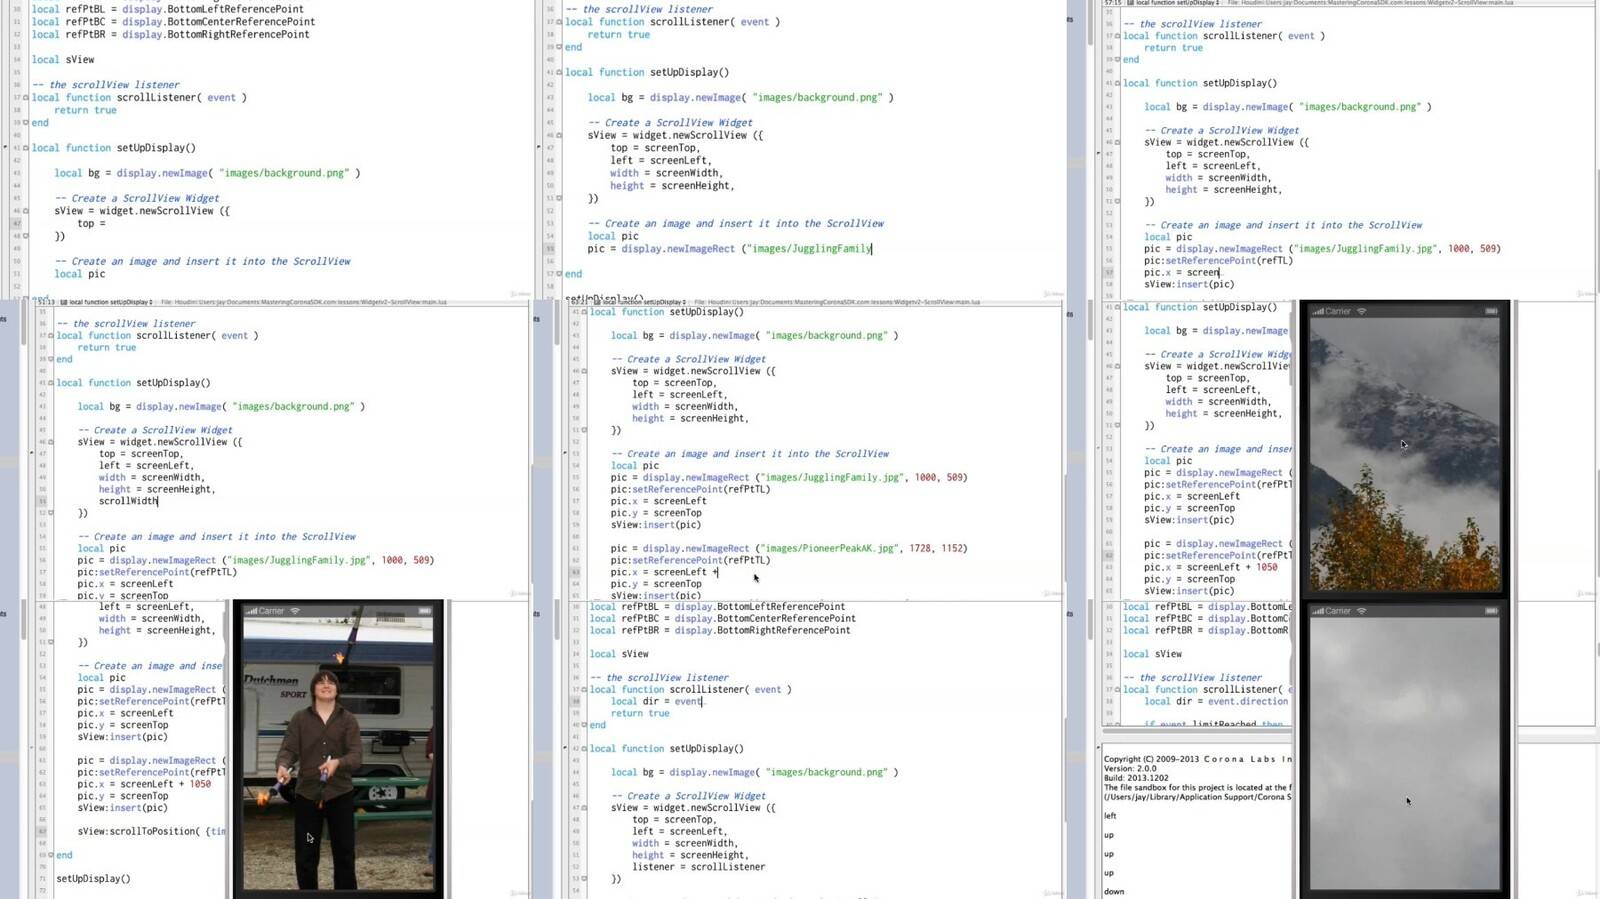Collapse newScrollView fold in pane with 'listener = scrollListener'

(x=584, y=808)
